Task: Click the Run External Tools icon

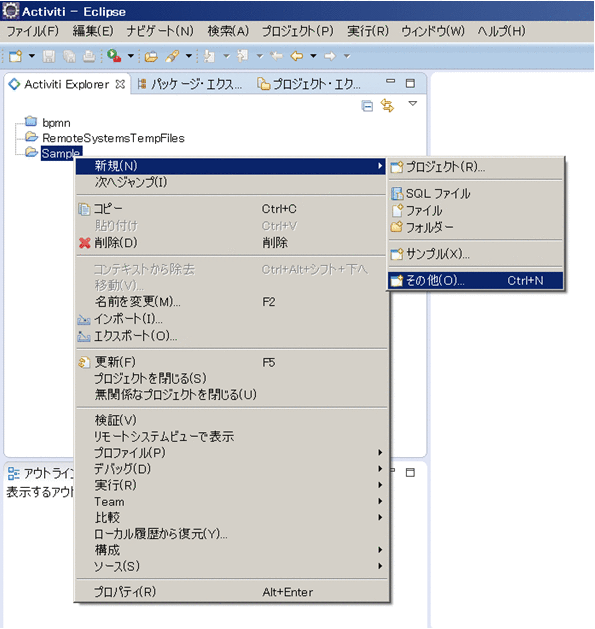Action: (114, 56)
